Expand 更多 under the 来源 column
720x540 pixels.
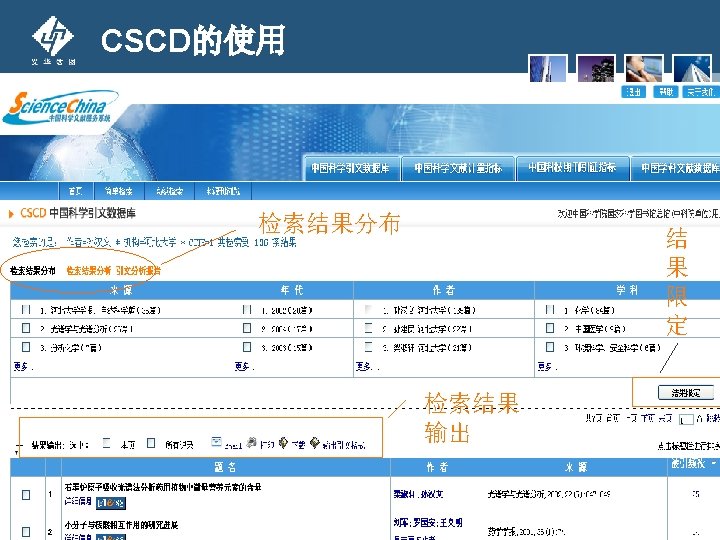[21, 366]
